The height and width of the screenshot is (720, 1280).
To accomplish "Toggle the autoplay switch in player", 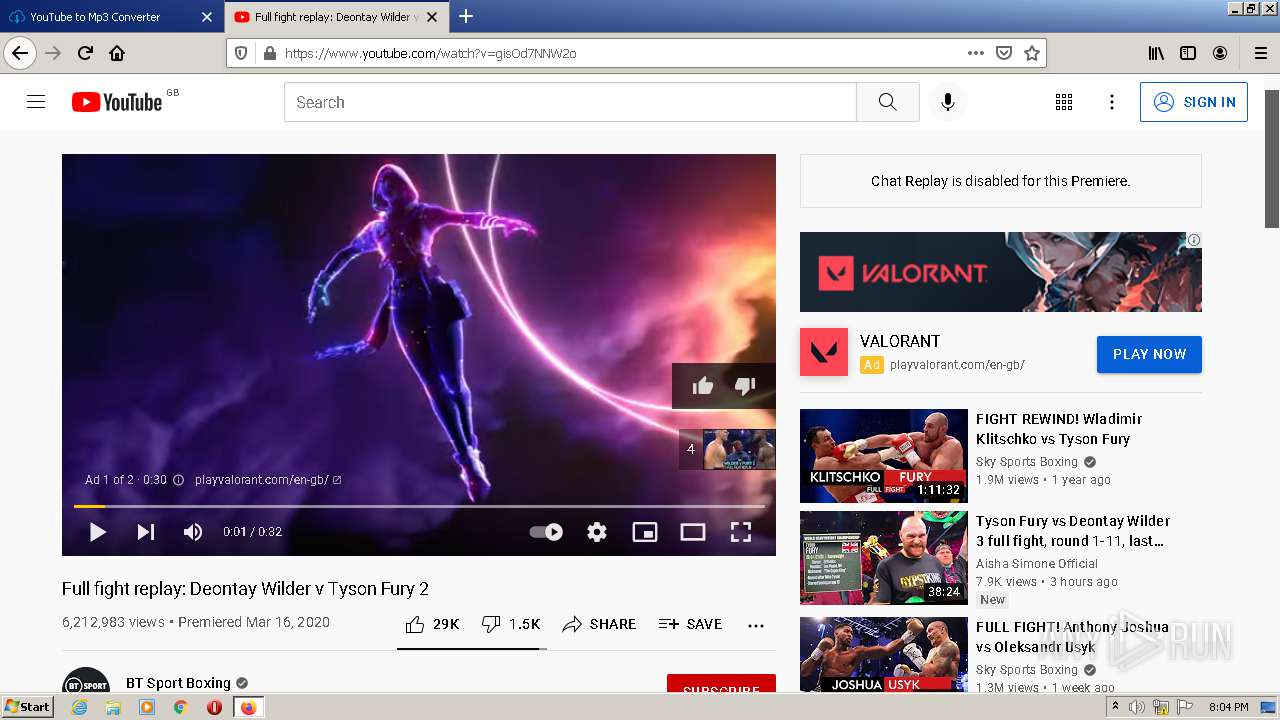I will pyautogui.click(x=547, y=532).
